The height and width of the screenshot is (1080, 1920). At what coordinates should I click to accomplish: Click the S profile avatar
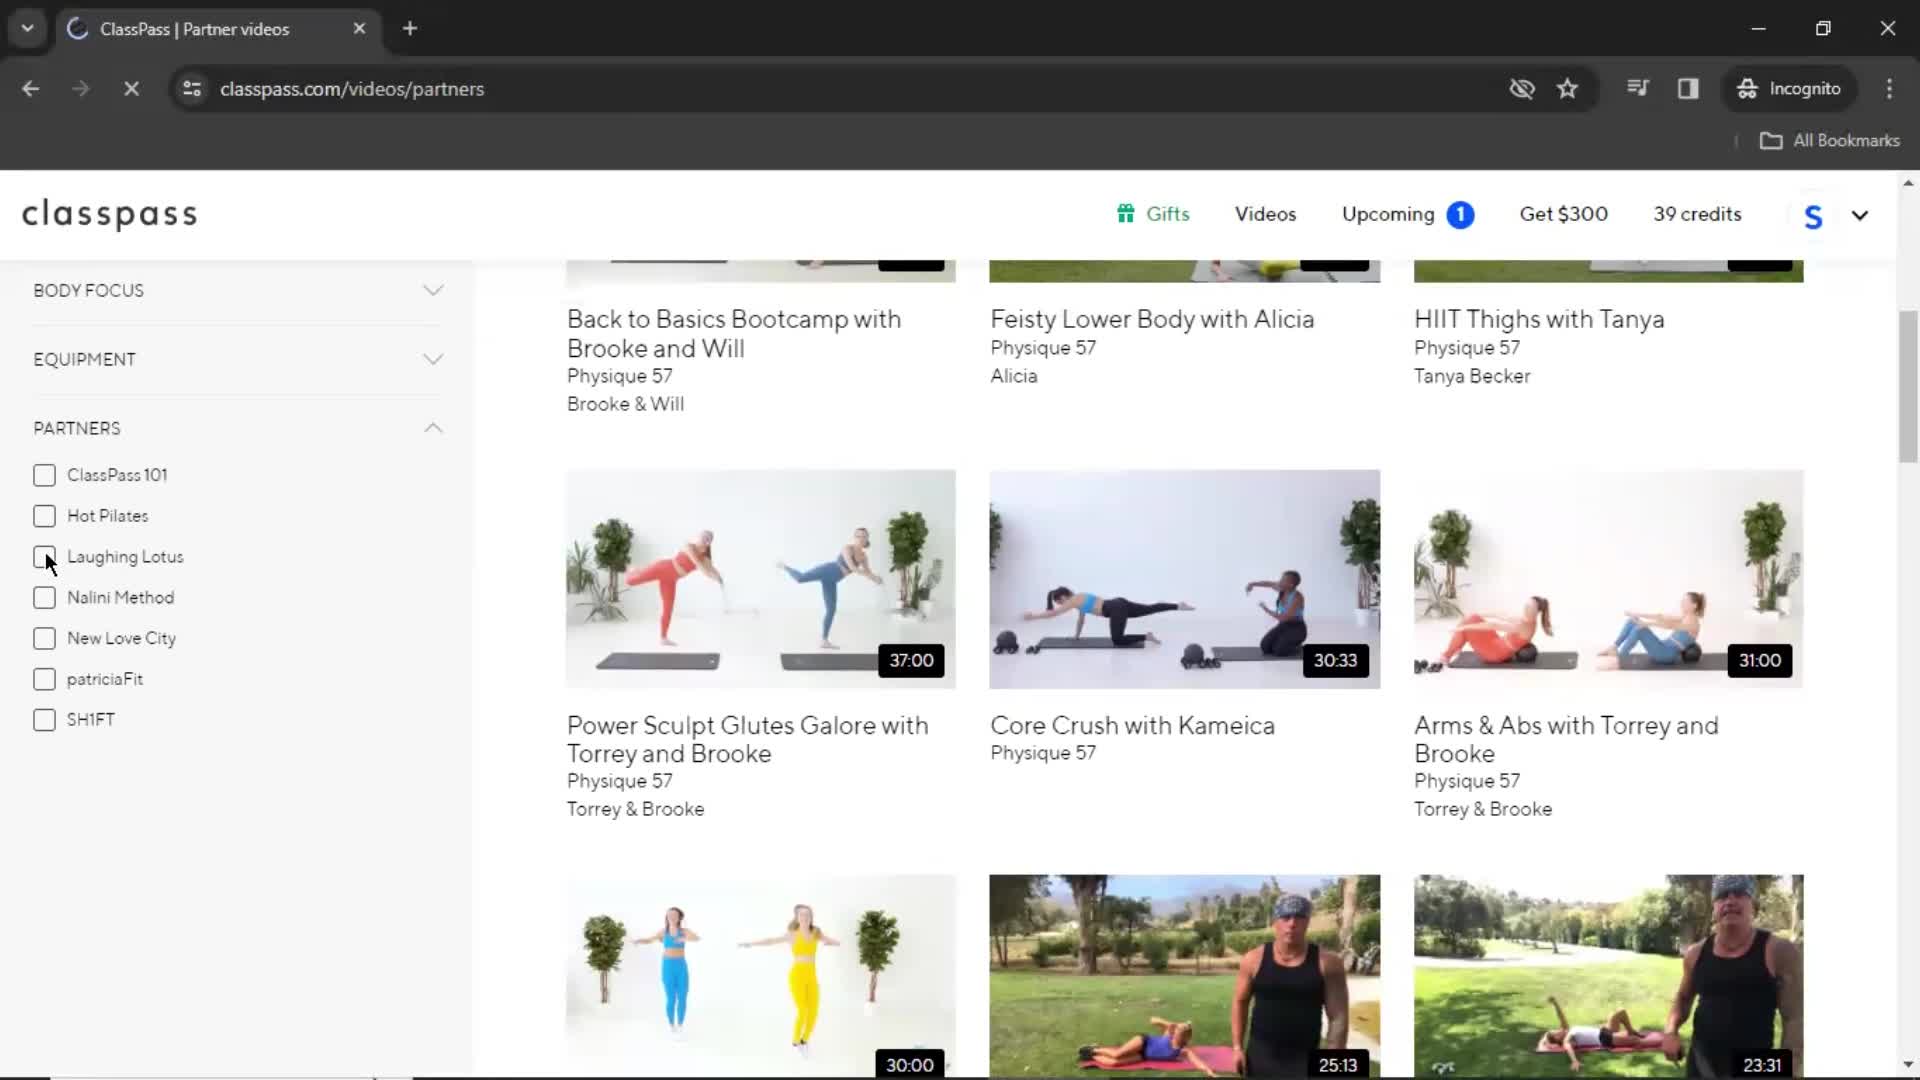1813,216
